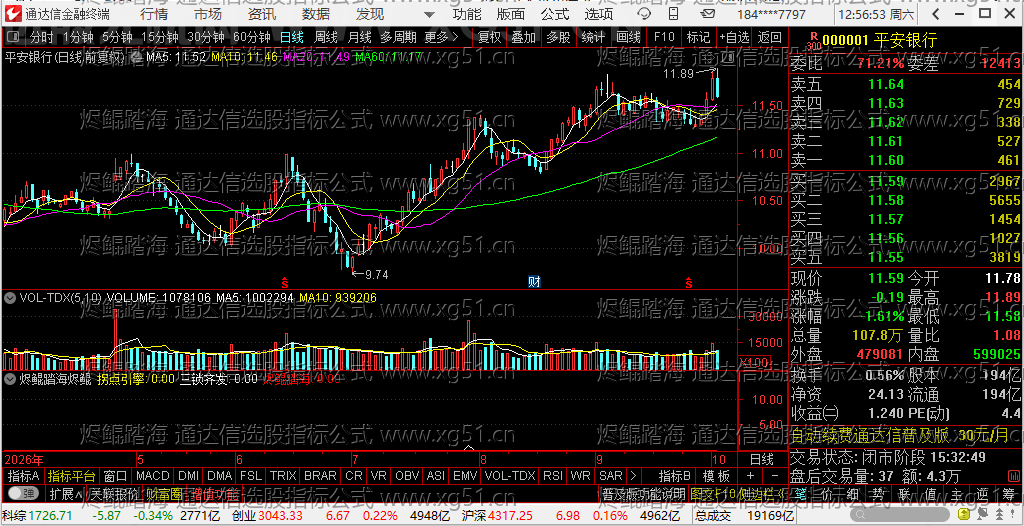Click the plus button next to 模板

750,476
